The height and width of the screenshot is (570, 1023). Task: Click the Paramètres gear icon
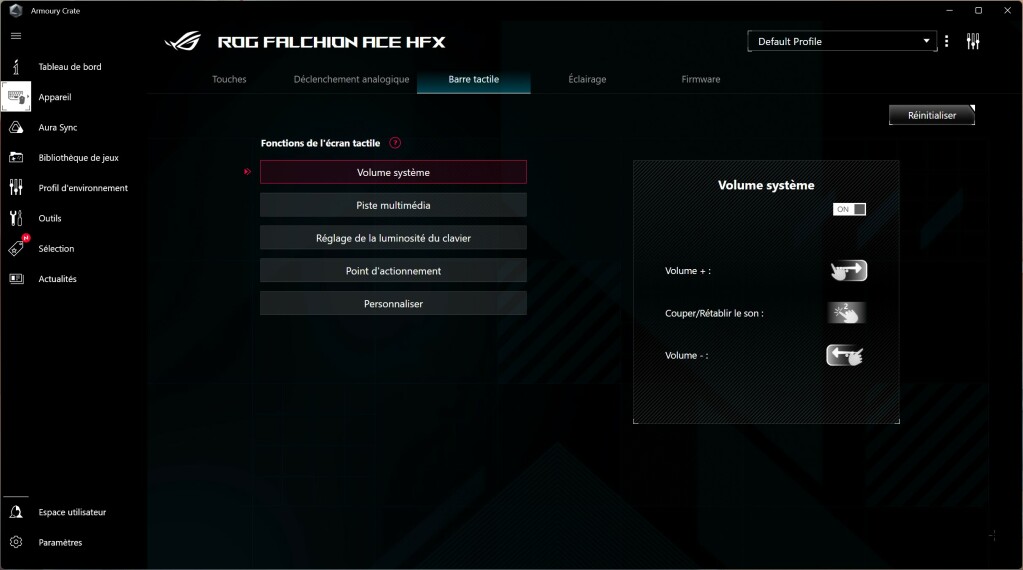click(16, 542)
